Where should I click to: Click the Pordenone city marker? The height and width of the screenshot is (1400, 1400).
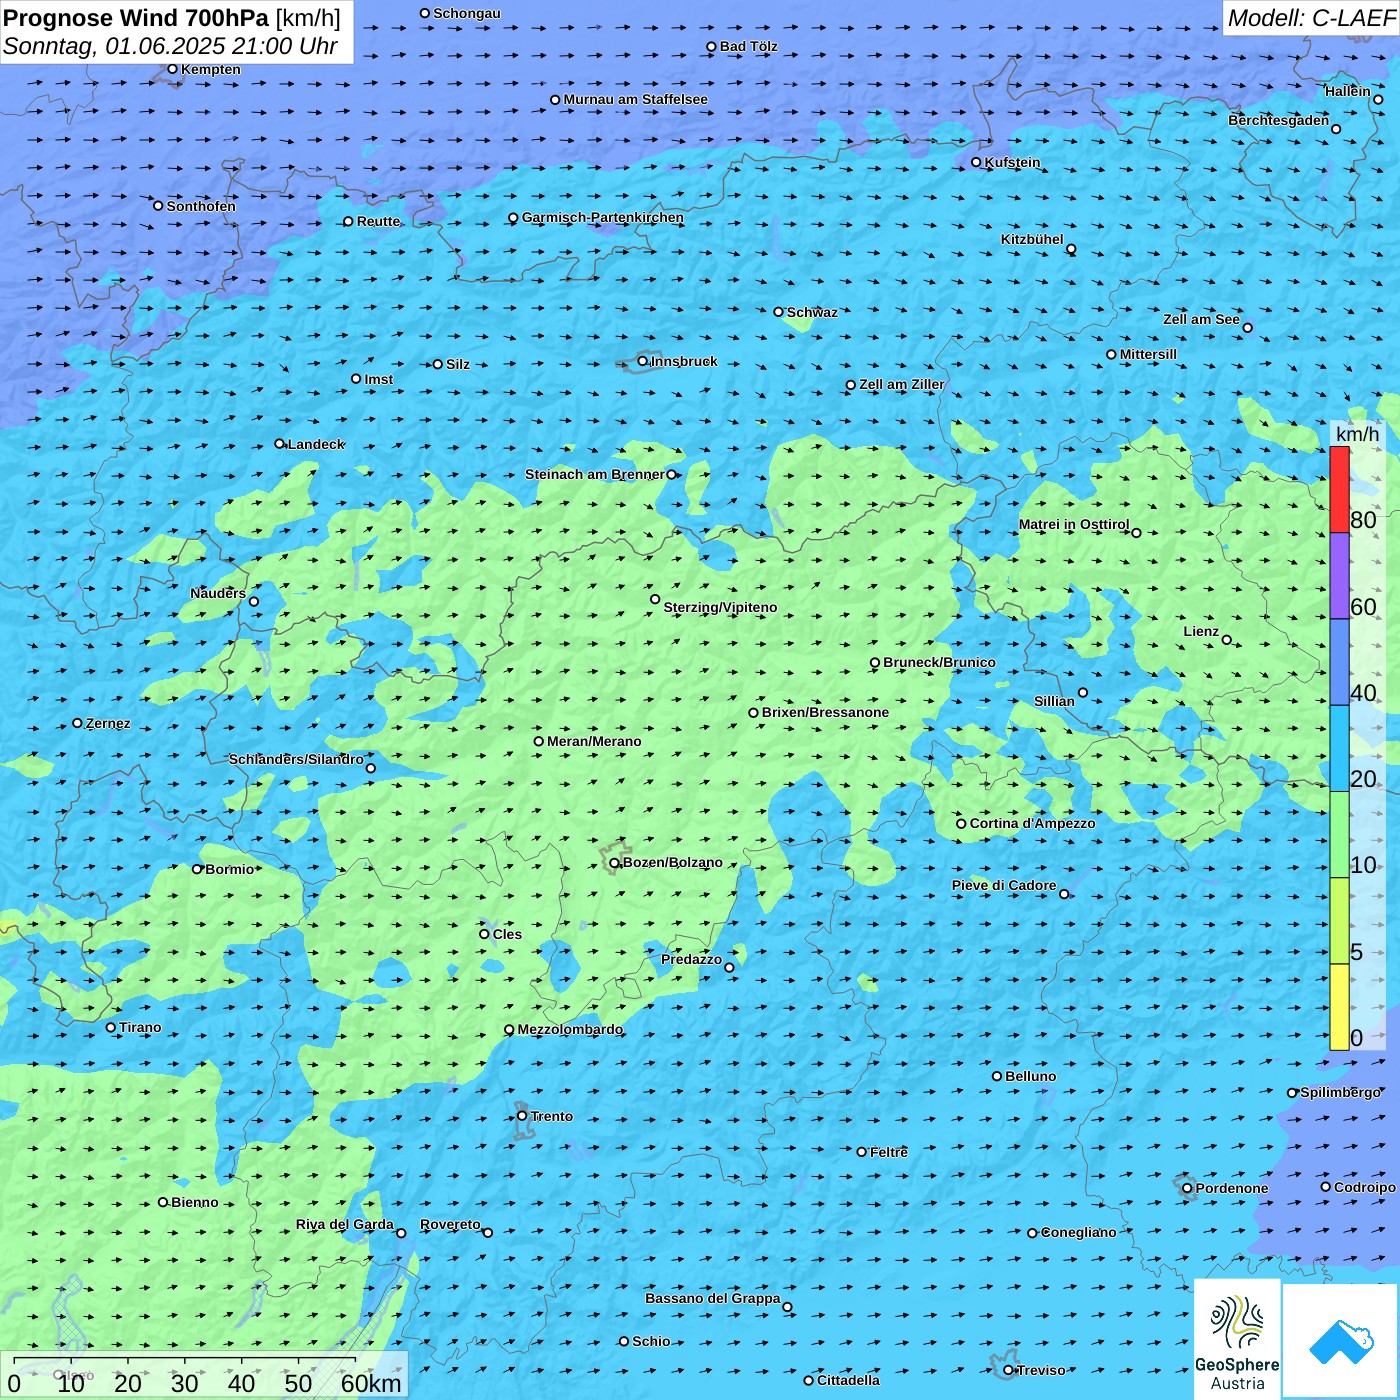1188,1188
